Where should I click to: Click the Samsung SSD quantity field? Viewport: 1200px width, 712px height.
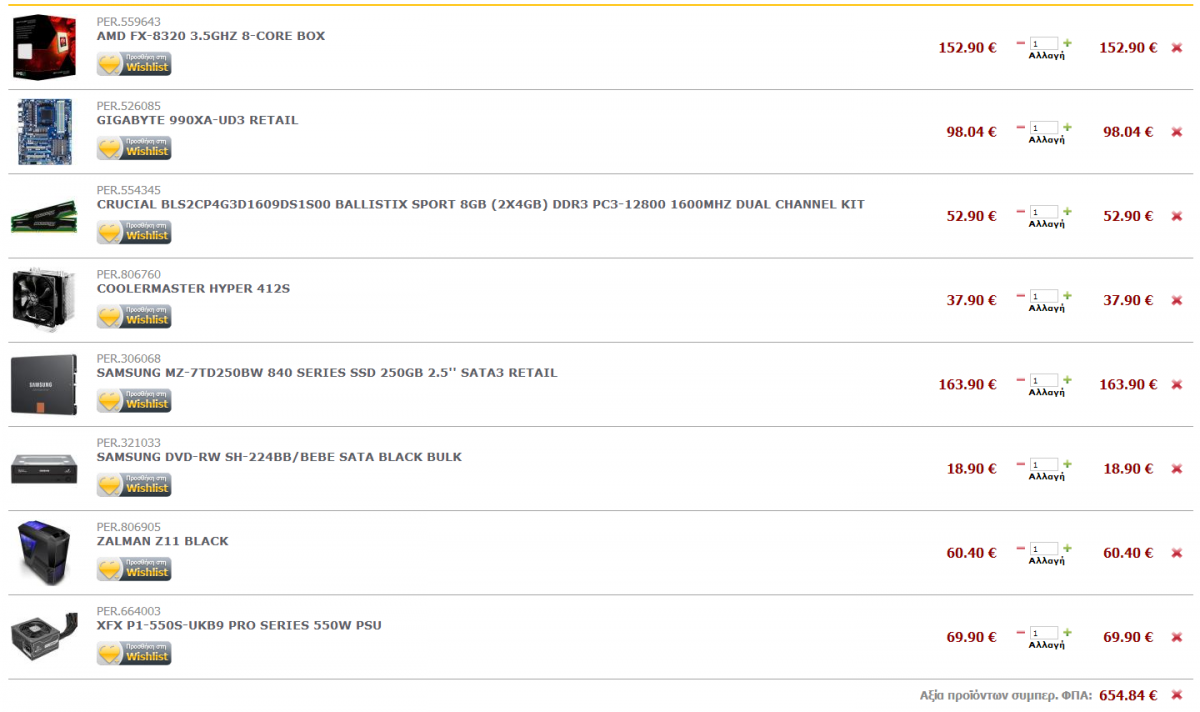click(x=1044, y=381)
